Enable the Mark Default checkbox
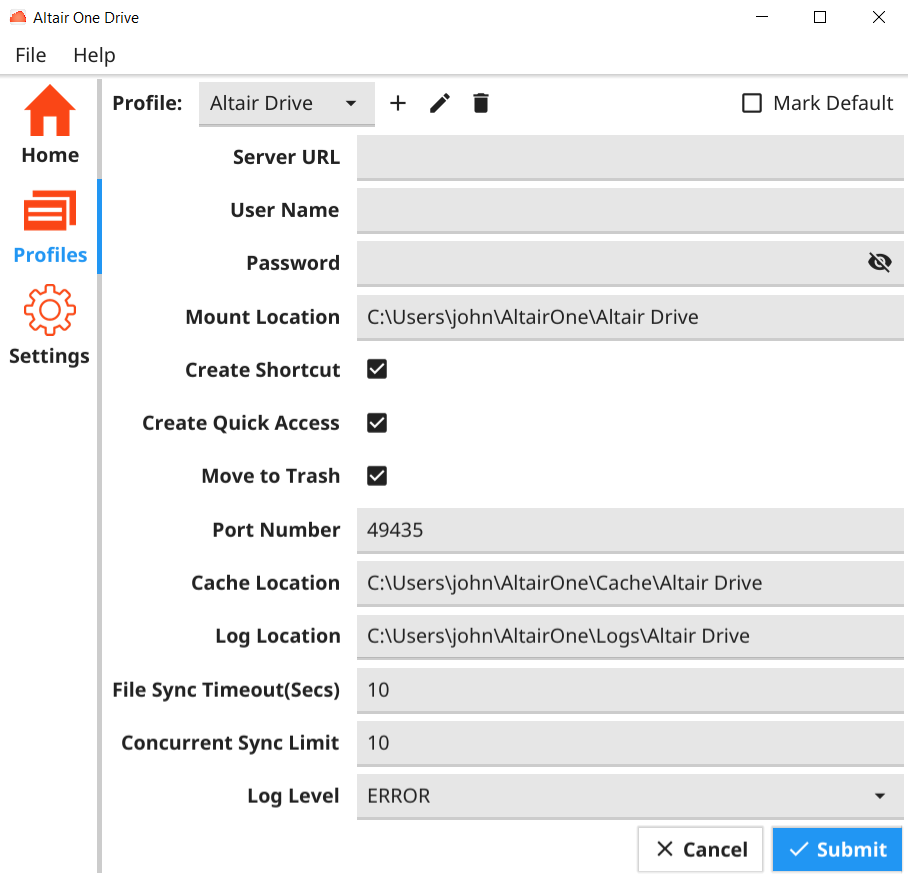The image size is (908, 877). point(752,103)
